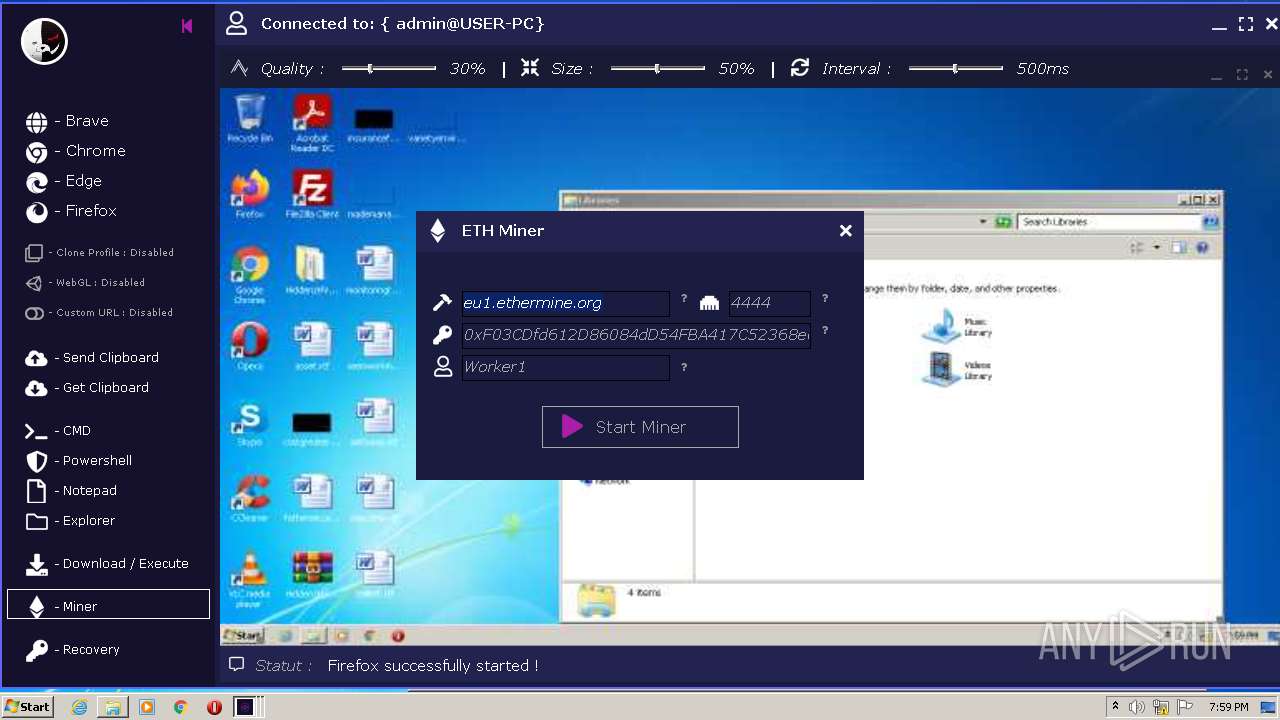
Task: Toggle the WebGL option
Action: click(x=85, y=283)
